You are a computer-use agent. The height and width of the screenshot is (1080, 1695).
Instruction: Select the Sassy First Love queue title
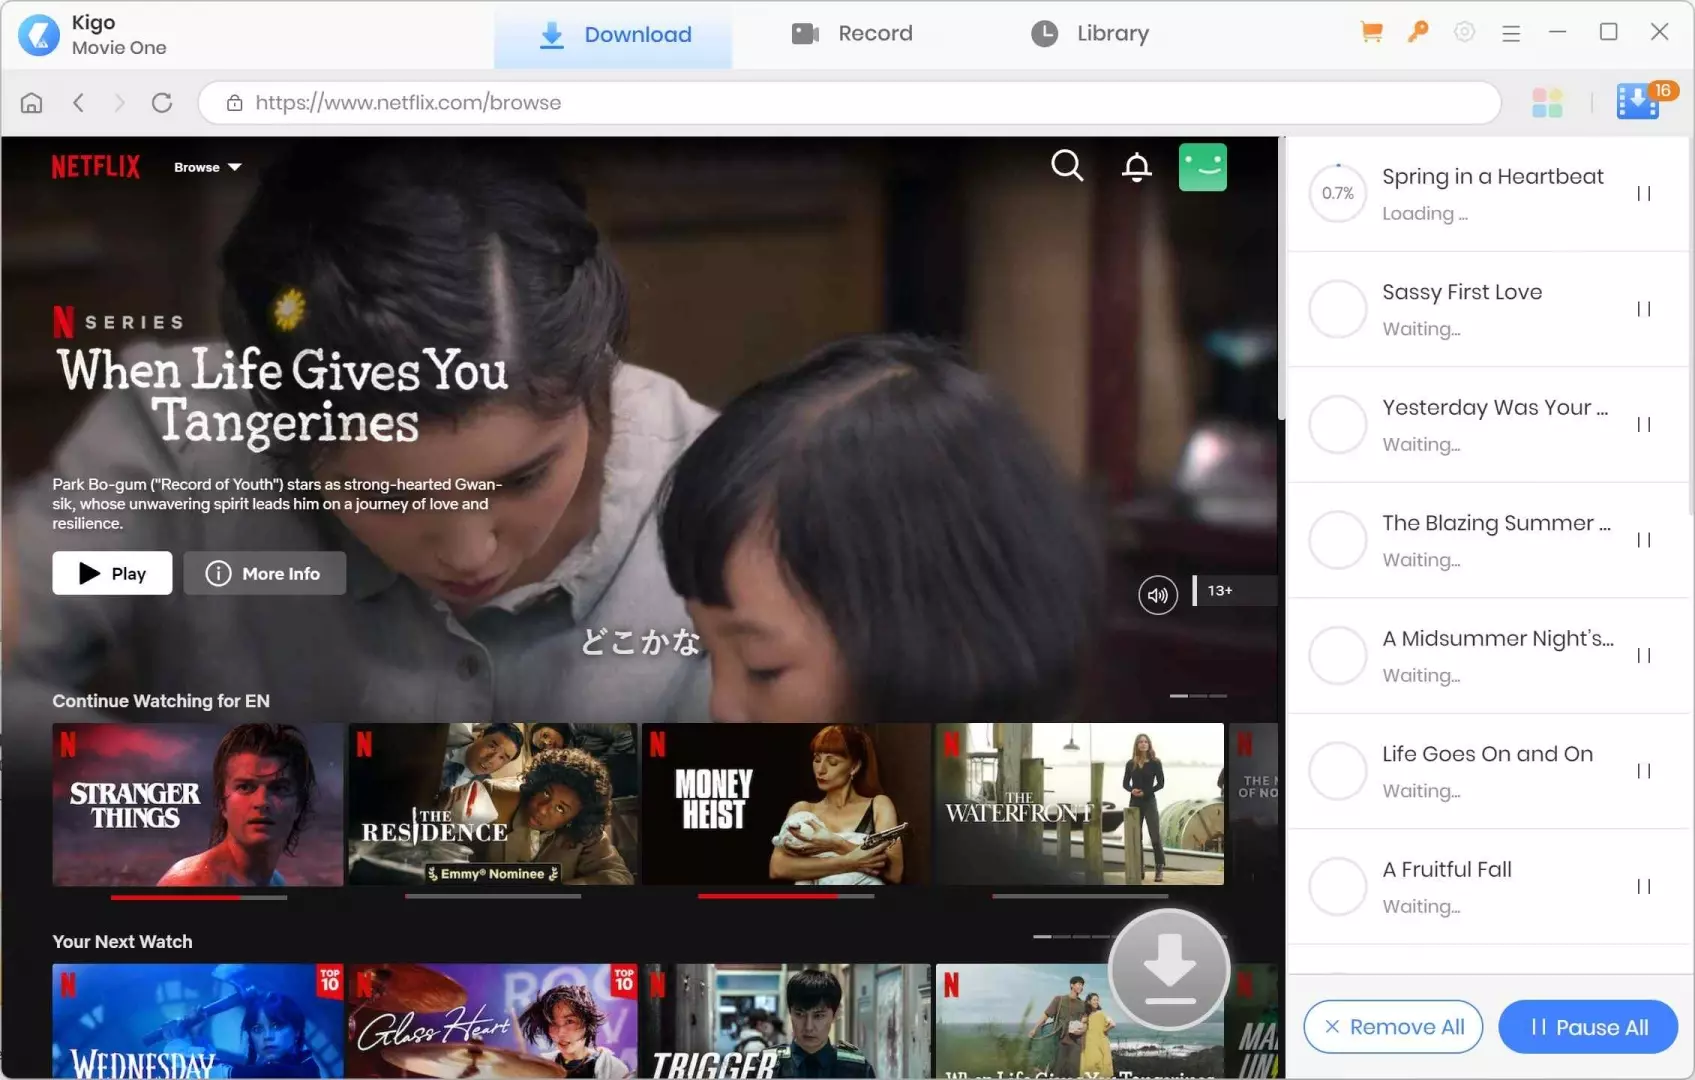pos(1462,292)
